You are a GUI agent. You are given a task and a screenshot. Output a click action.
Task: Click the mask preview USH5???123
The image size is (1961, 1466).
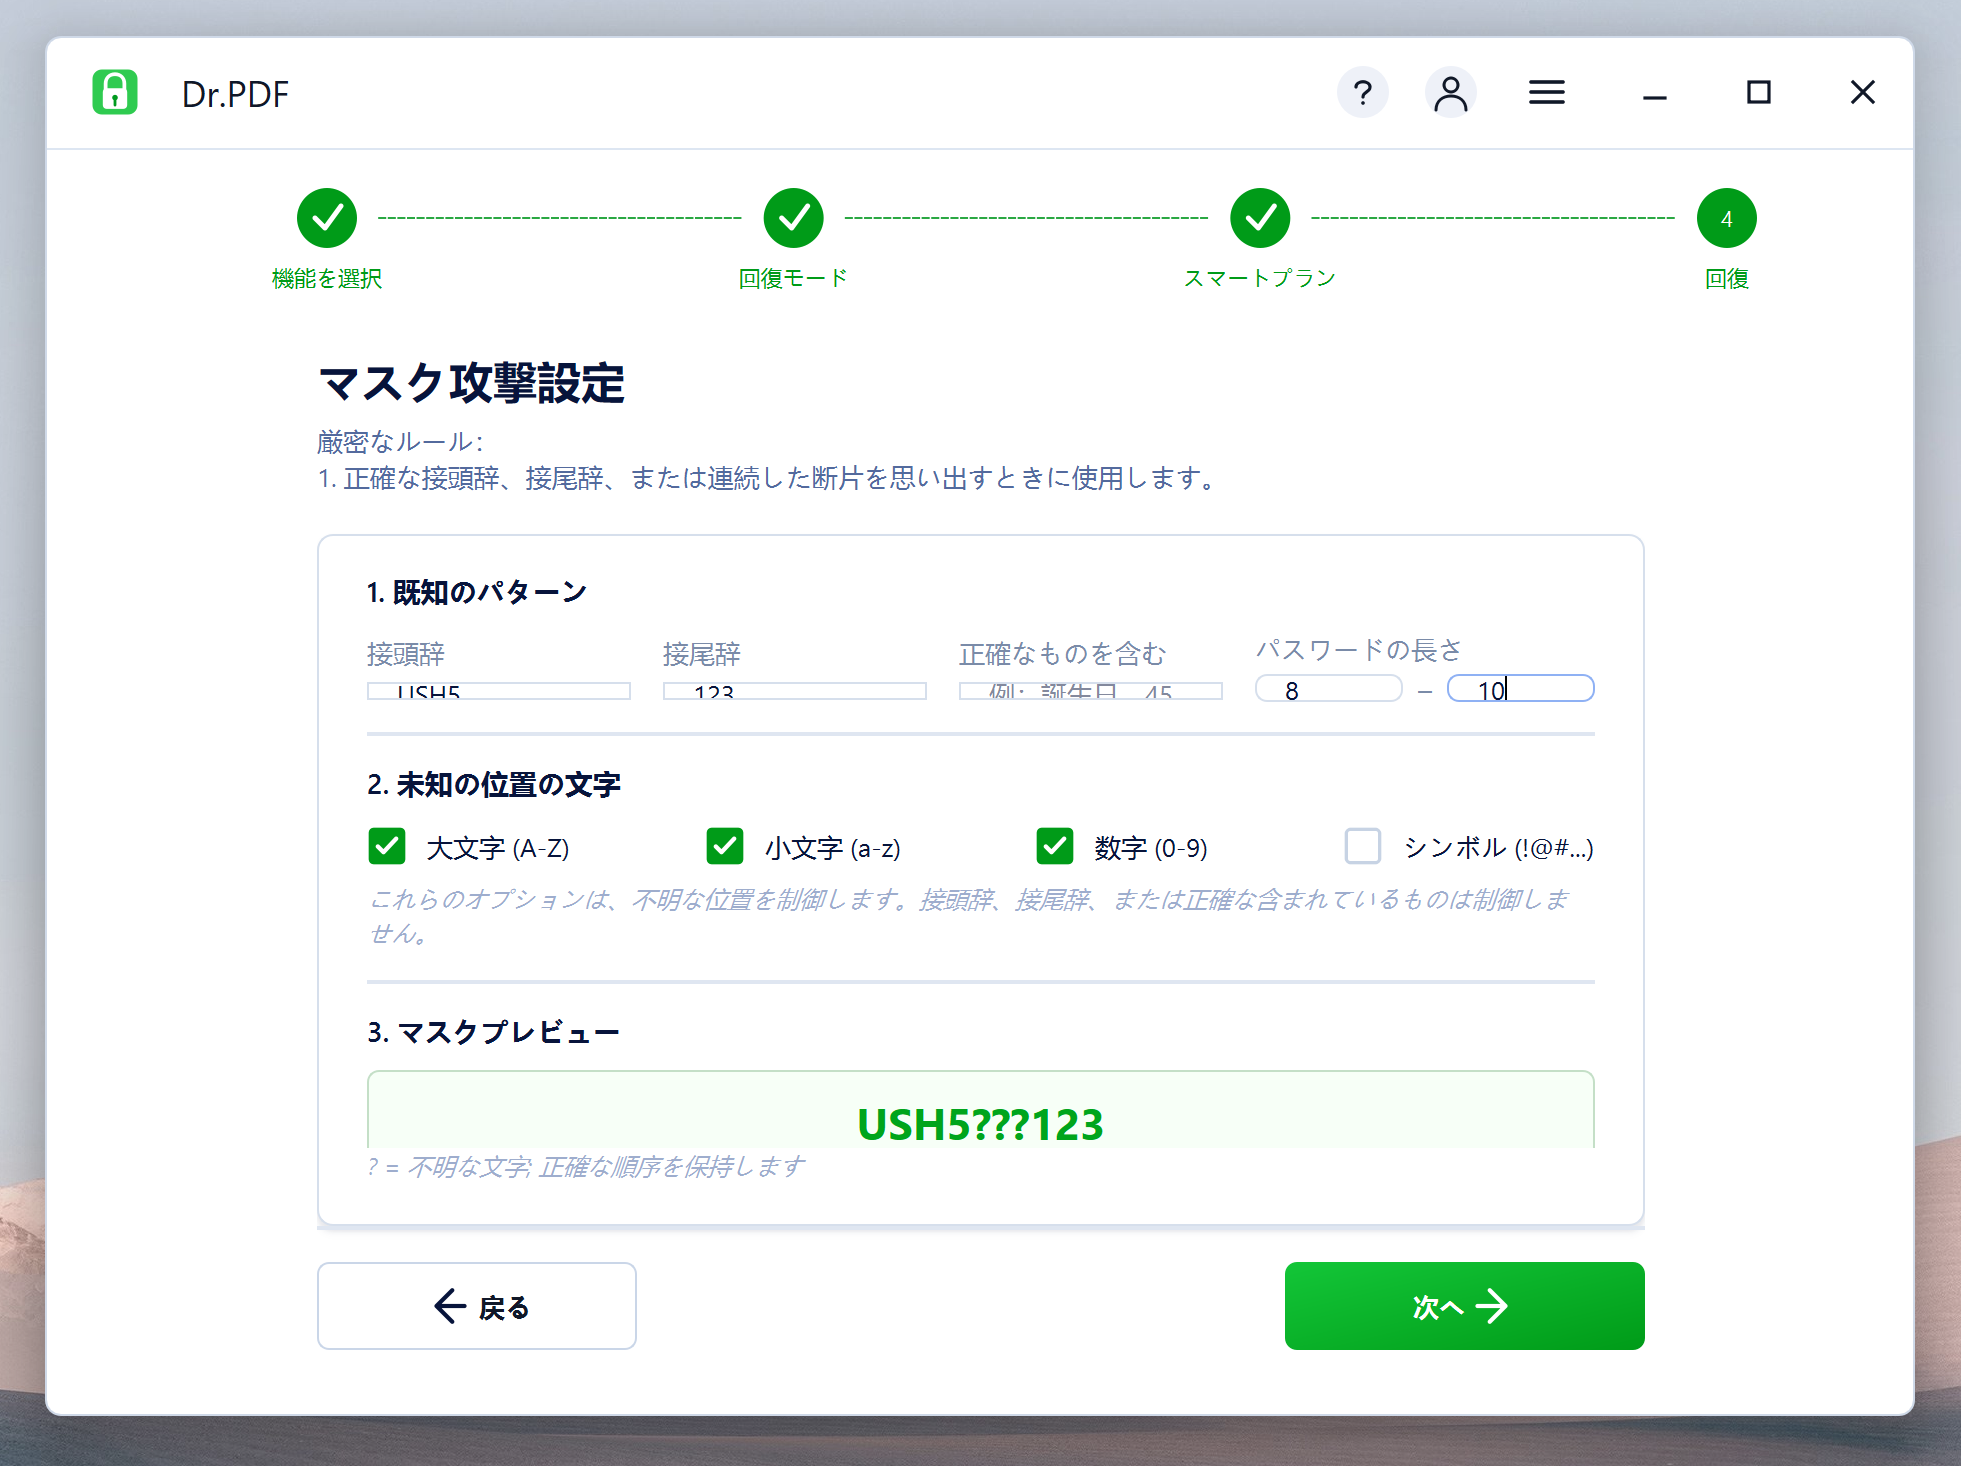[x=980, y=1124]
